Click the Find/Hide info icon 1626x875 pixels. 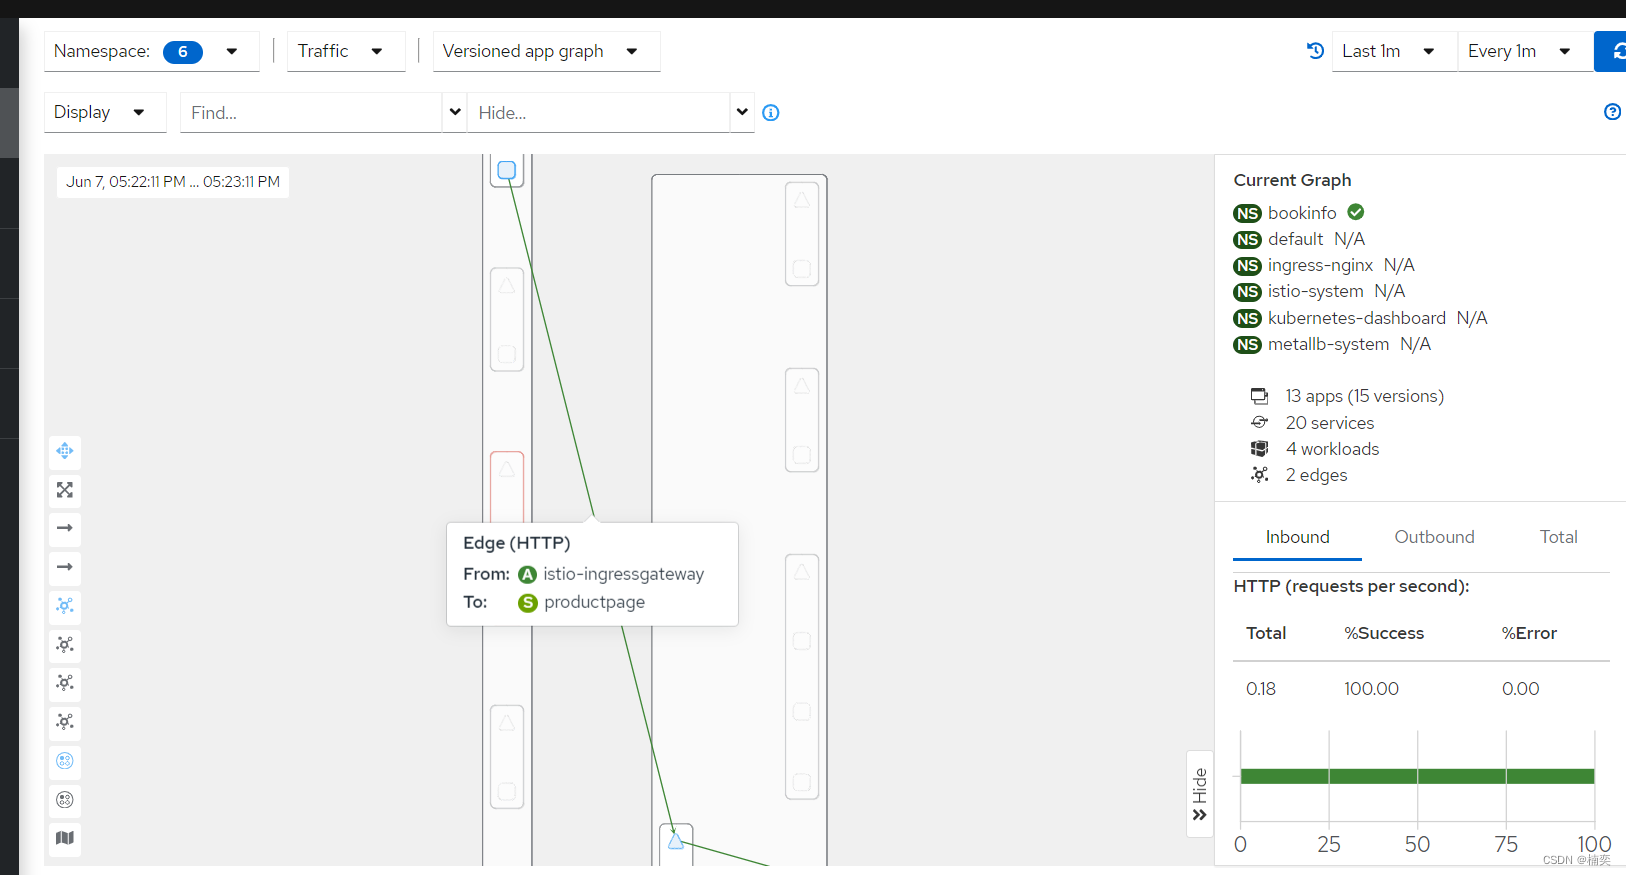click(x=771, y=113)
